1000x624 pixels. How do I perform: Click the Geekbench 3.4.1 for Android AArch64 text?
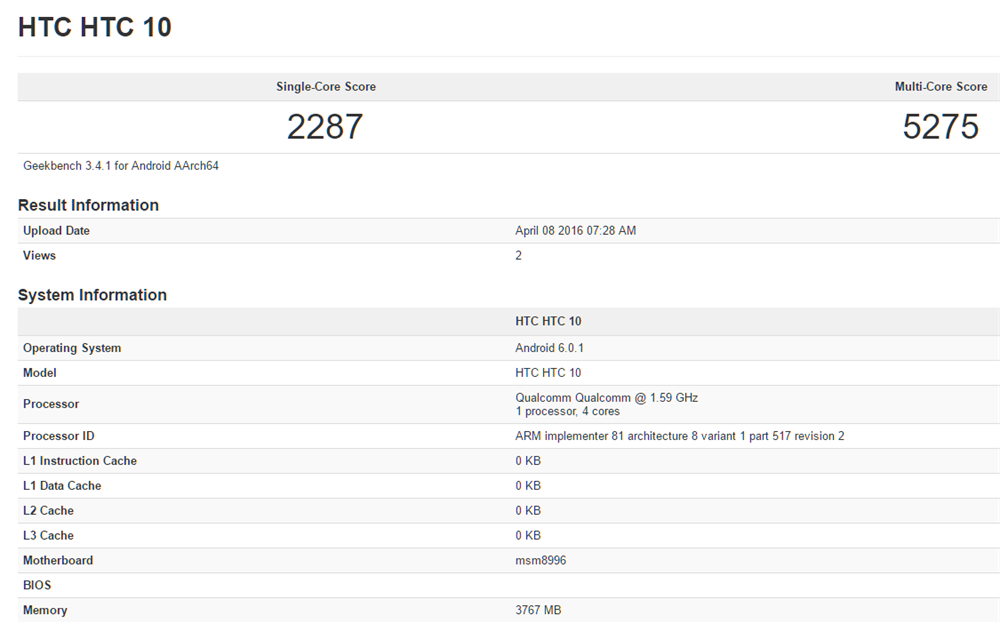[121, 166]
